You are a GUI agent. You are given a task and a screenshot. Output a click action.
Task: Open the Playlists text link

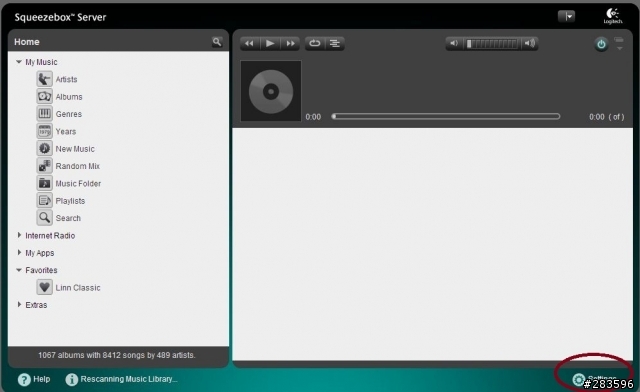pos(70,201)
